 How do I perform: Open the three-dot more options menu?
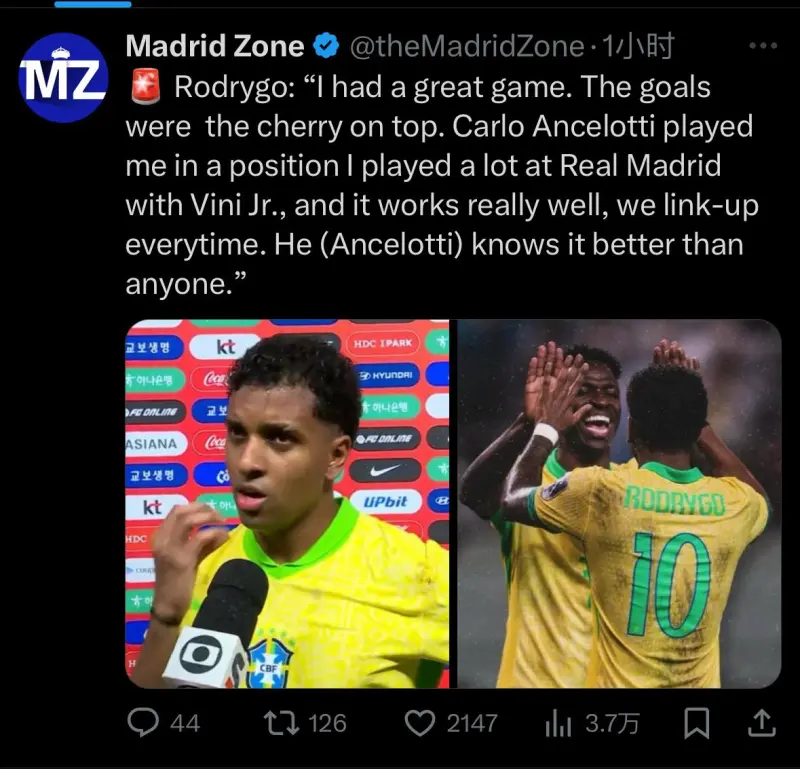(x=763, y=46)
